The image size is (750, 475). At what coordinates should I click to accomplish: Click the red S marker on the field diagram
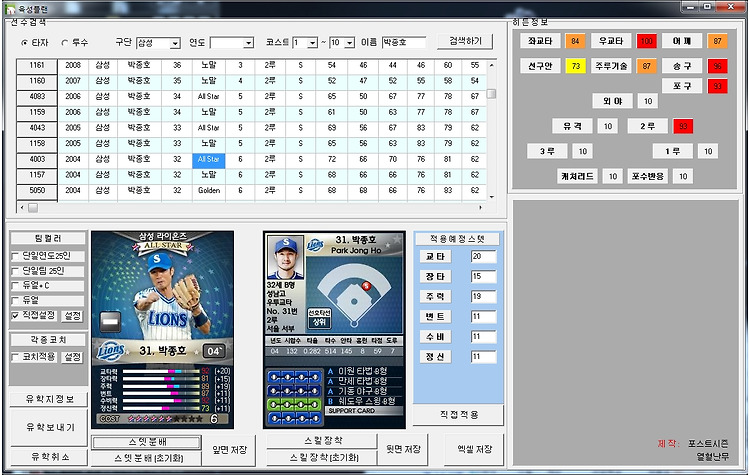(x=366, y=286)
